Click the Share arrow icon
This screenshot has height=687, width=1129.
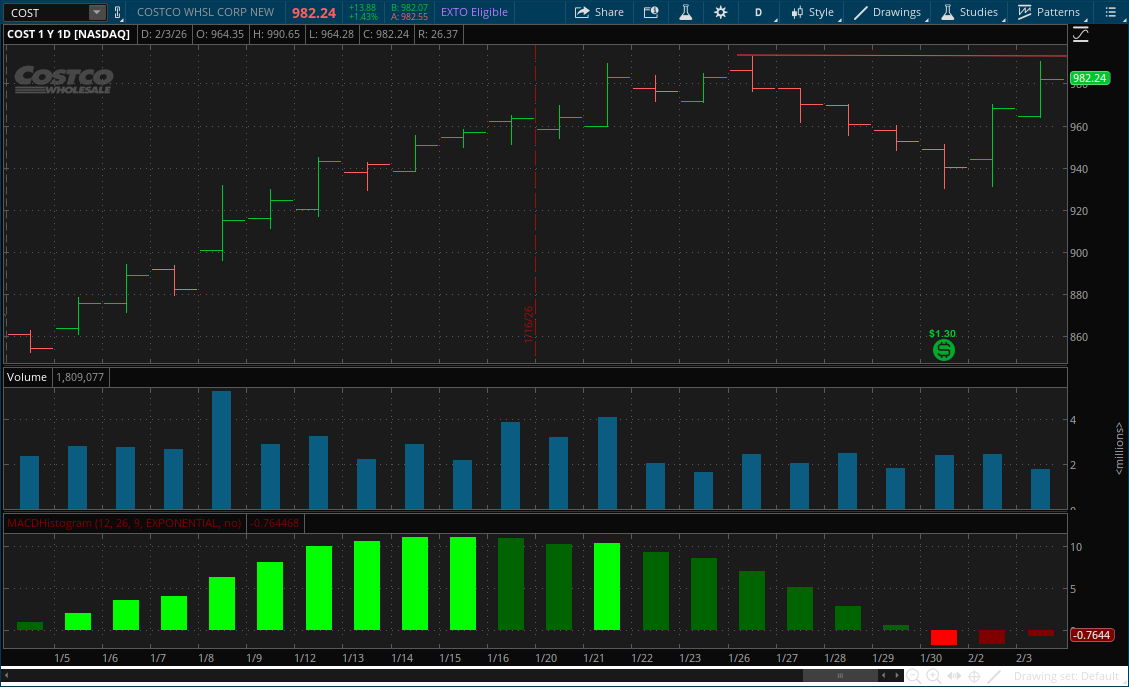(582, 12)
